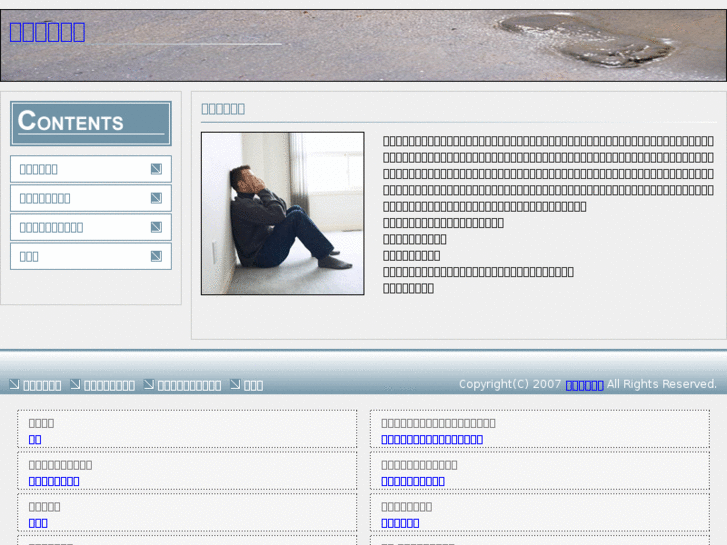
Task: Open the first footer navigation link
Action: pyautogui.click(x=42, y=385)
